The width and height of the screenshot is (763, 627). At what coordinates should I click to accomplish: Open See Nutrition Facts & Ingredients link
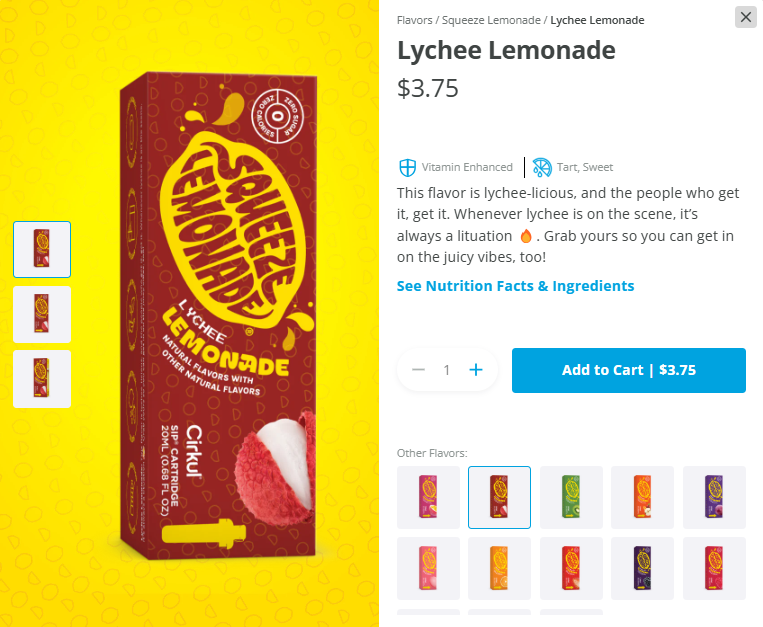click(515, 286)
